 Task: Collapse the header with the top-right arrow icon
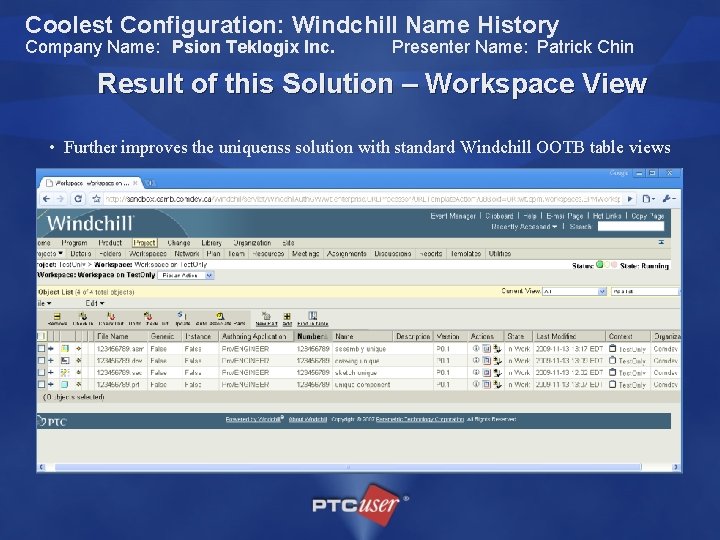coord(661,242)
